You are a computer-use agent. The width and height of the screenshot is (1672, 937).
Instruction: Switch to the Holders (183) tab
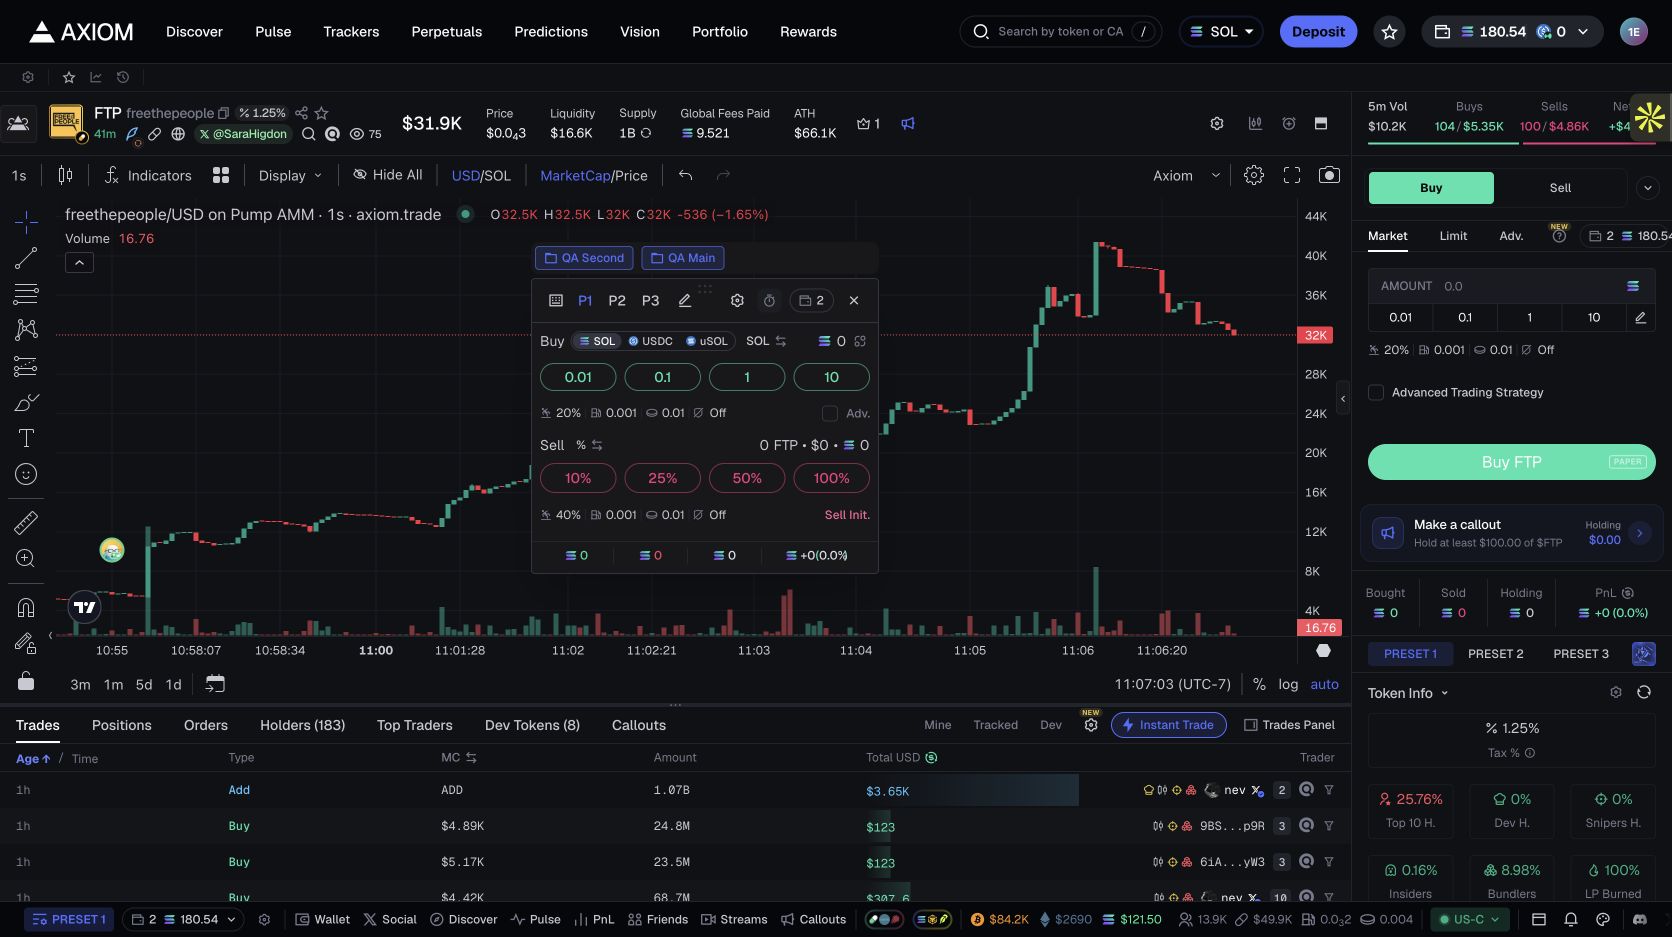click(302, 725)
